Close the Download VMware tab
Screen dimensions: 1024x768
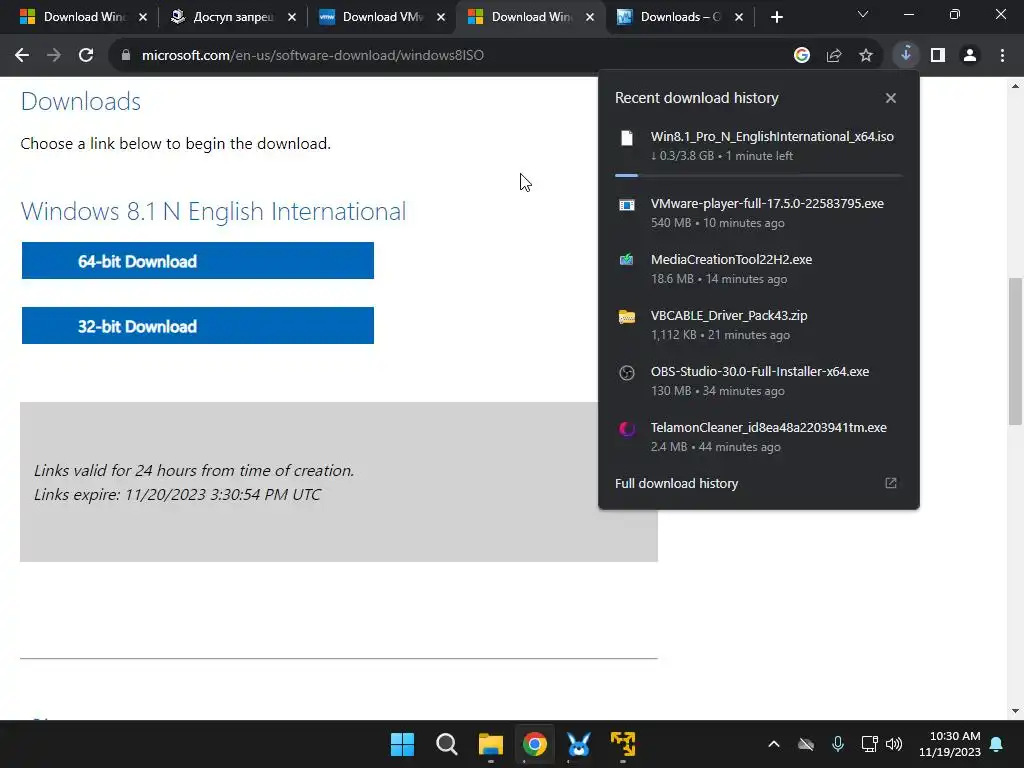click(x=441, y=17)
